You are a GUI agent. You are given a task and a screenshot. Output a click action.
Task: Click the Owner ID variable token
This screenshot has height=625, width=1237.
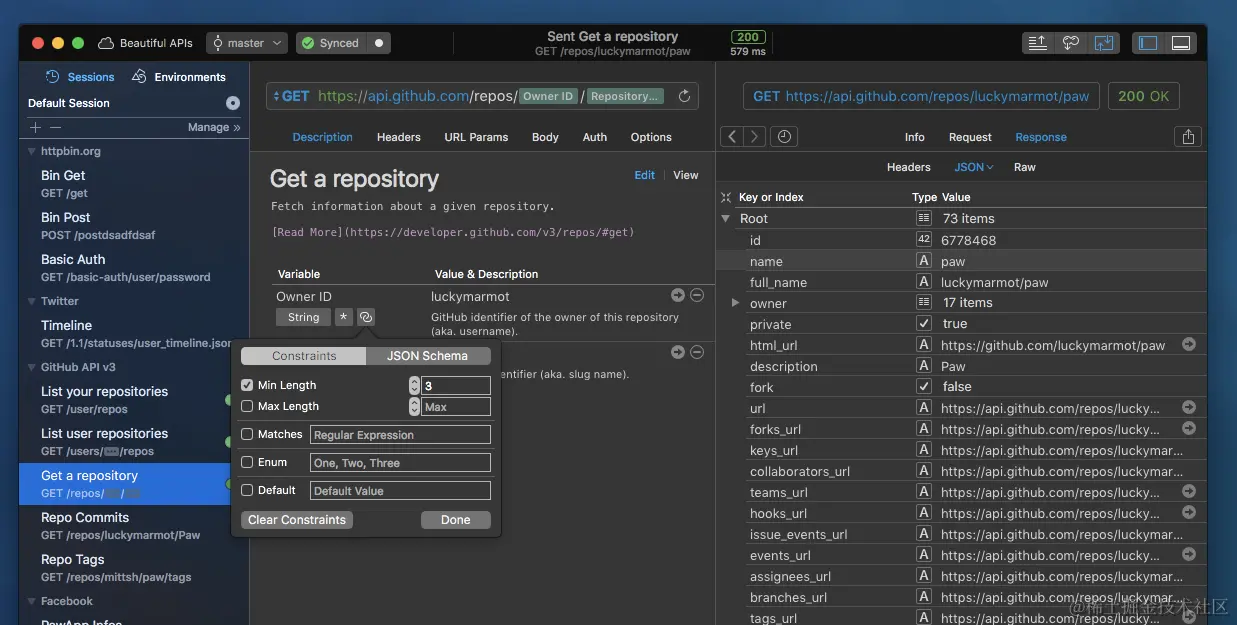pos(549,96)
